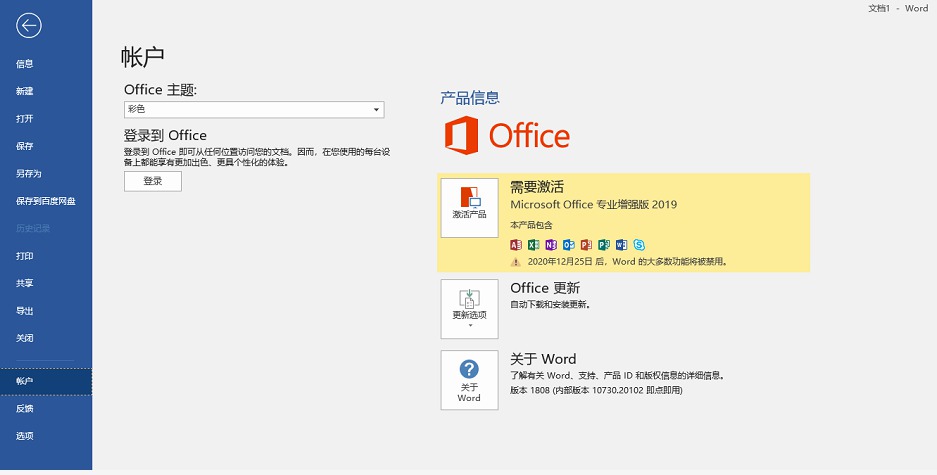The image size is (937, 475).
Task: Open the 反馈 page
Action: pos(25,409)
